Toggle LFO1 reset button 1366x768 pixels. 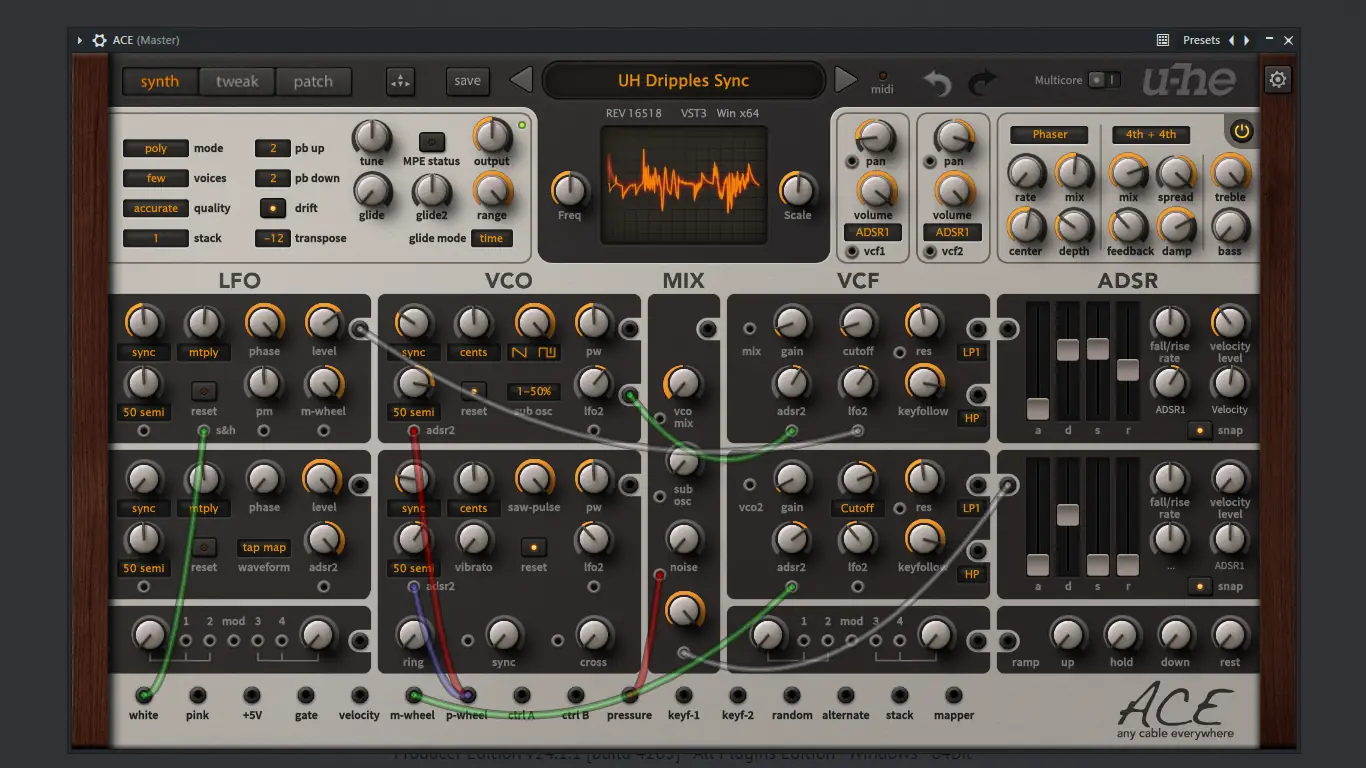click(x=204, y=391)
